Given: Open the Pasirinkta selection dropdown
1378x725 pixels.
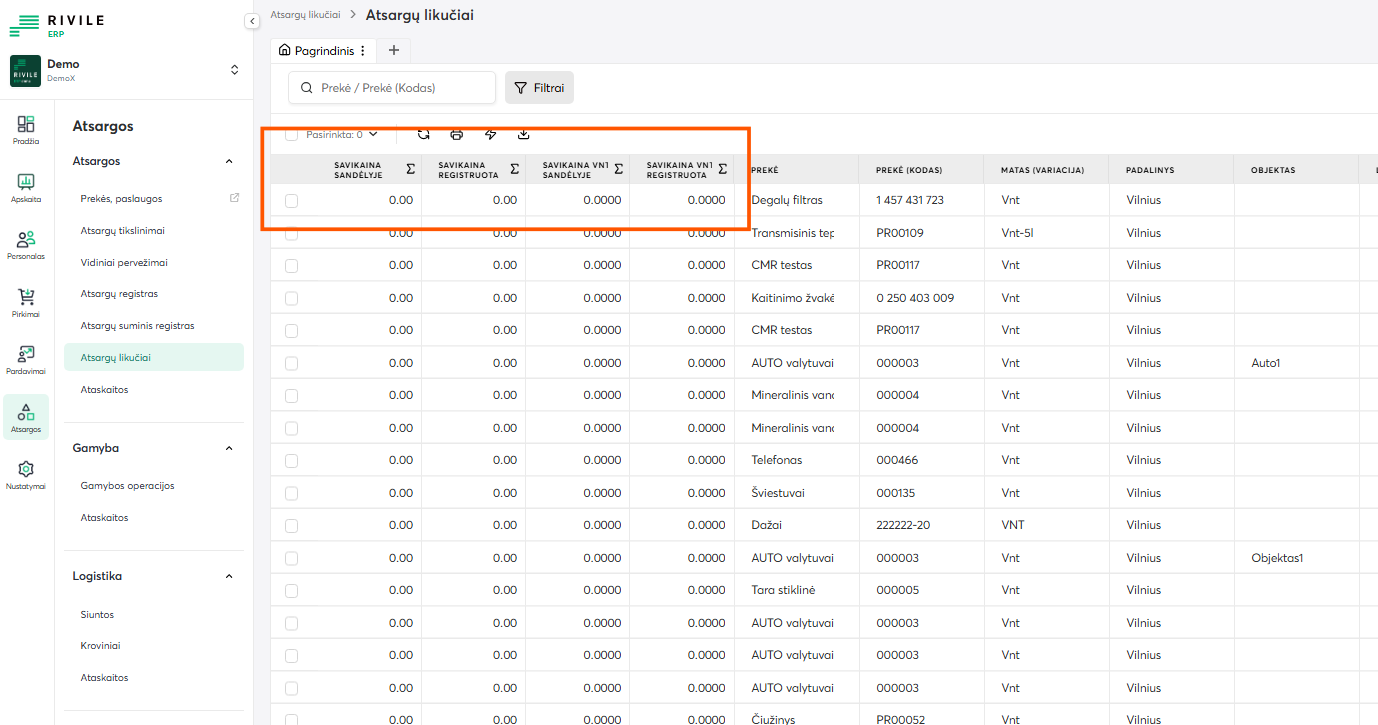Looking at the screenshot, I should click(341, 134).
